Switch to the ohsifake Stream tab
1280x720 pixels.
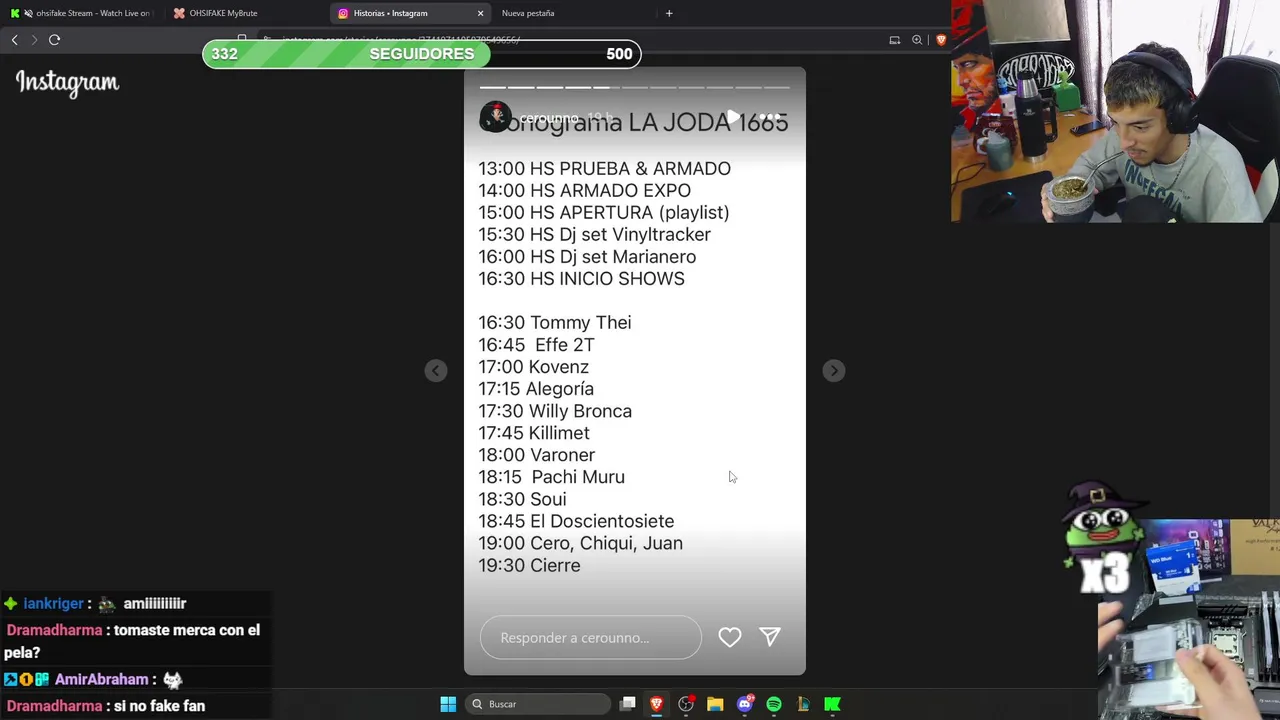(x=82, y=13)
